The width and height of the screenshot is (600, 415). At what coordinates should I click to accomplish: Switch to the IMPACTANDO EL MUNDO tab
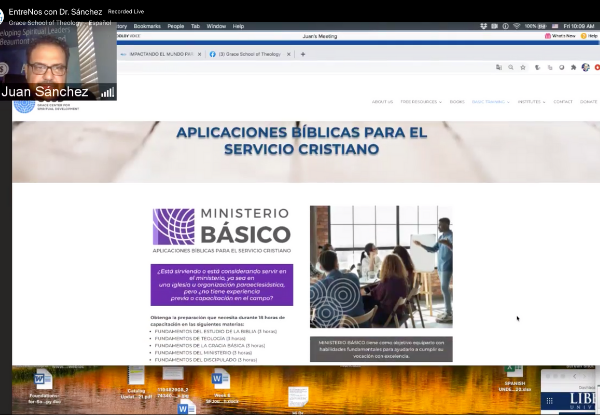click(x=161, y=54)
